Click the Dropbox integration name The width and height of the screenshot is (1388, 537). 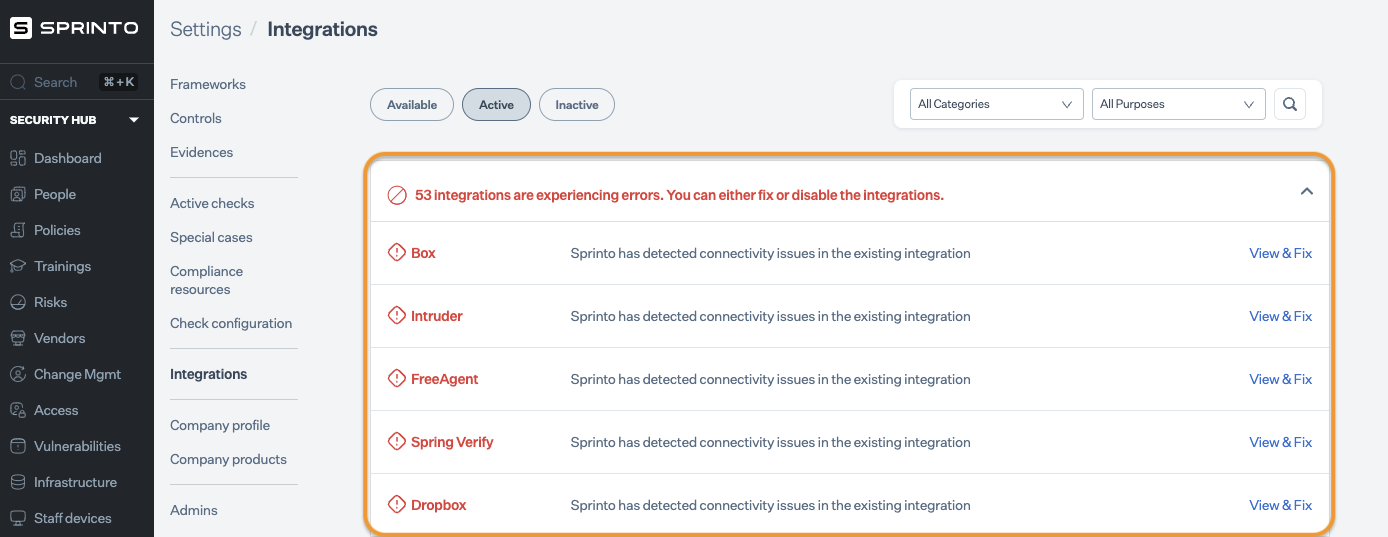[x=439, y=505]
